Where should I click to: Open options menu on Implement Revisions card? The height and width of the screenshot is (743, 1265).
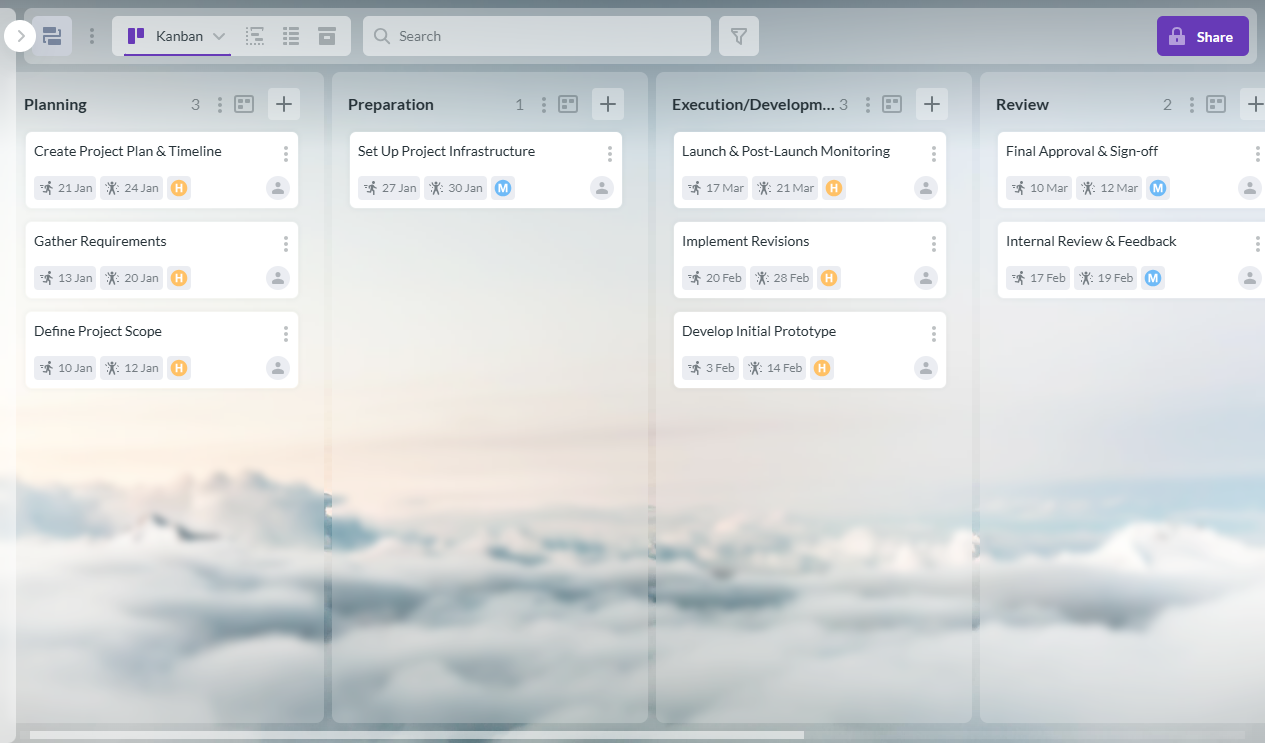click(x=933, y=243)
